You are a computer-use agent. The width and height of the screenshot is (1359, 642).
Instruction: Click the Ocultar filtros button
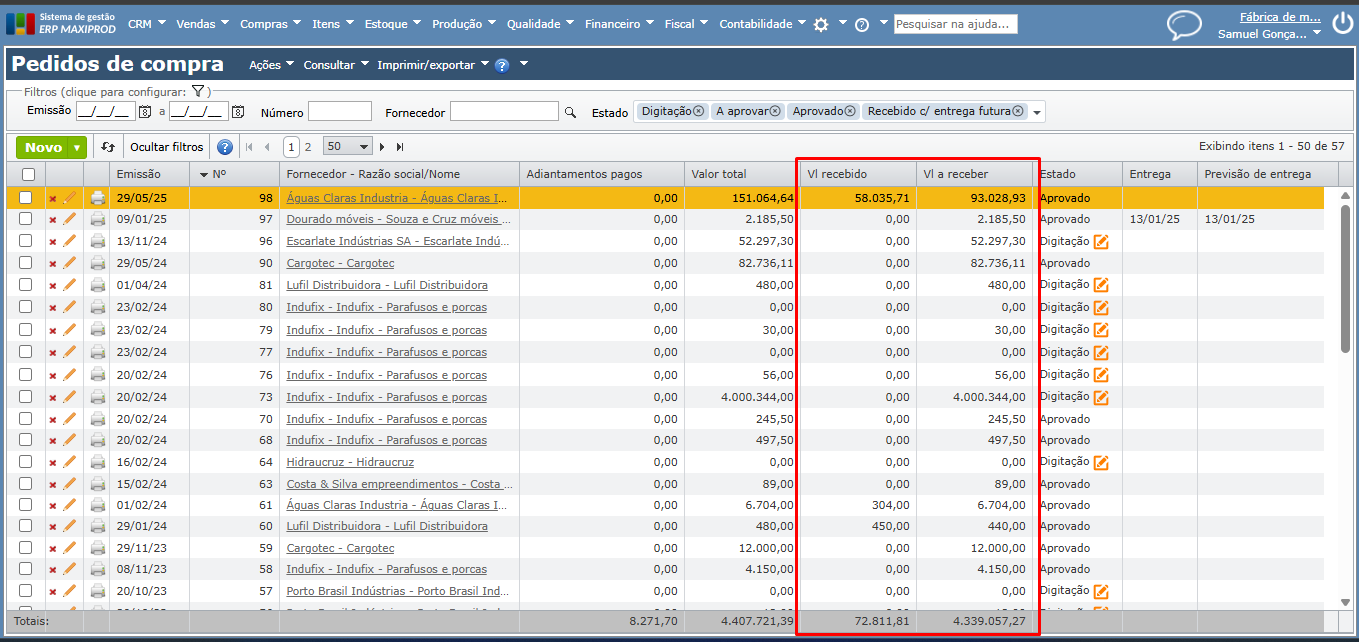point(166,147)
